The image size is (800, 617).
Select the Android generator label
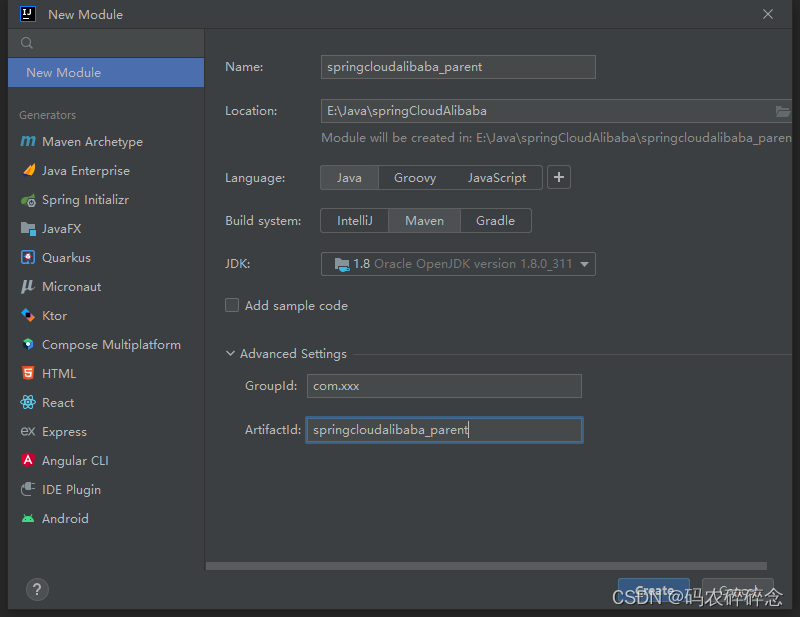coord(65,519)
